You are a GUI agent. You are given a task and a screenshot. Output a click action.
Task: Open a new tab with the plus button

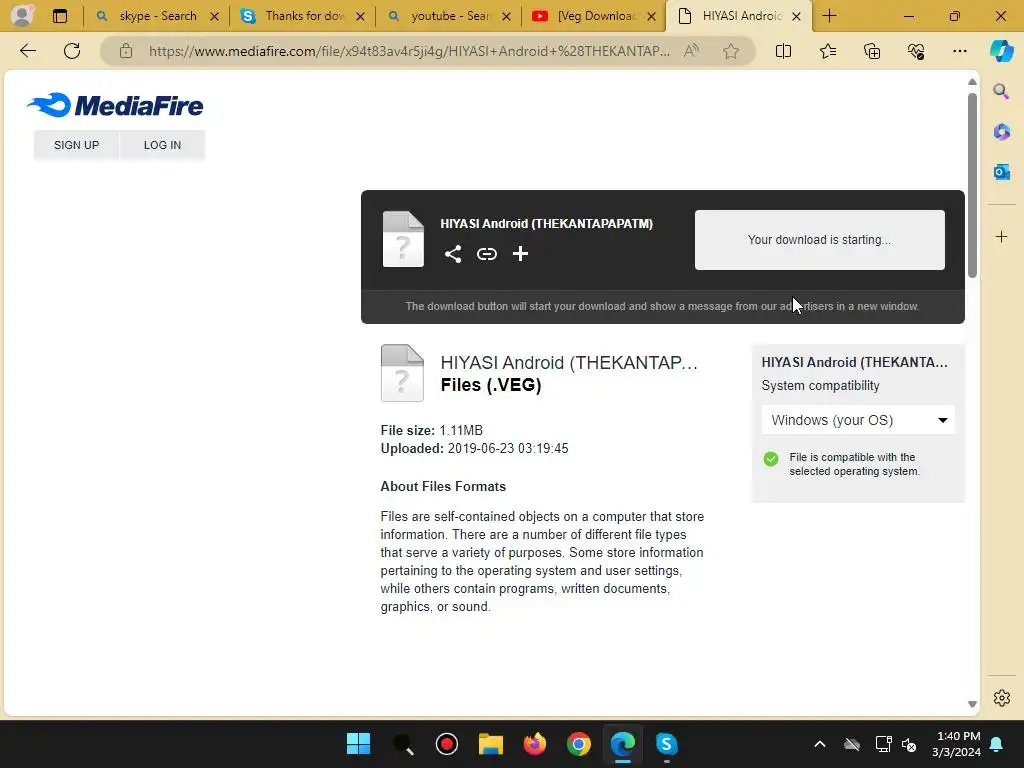click(x=829, y=16)
